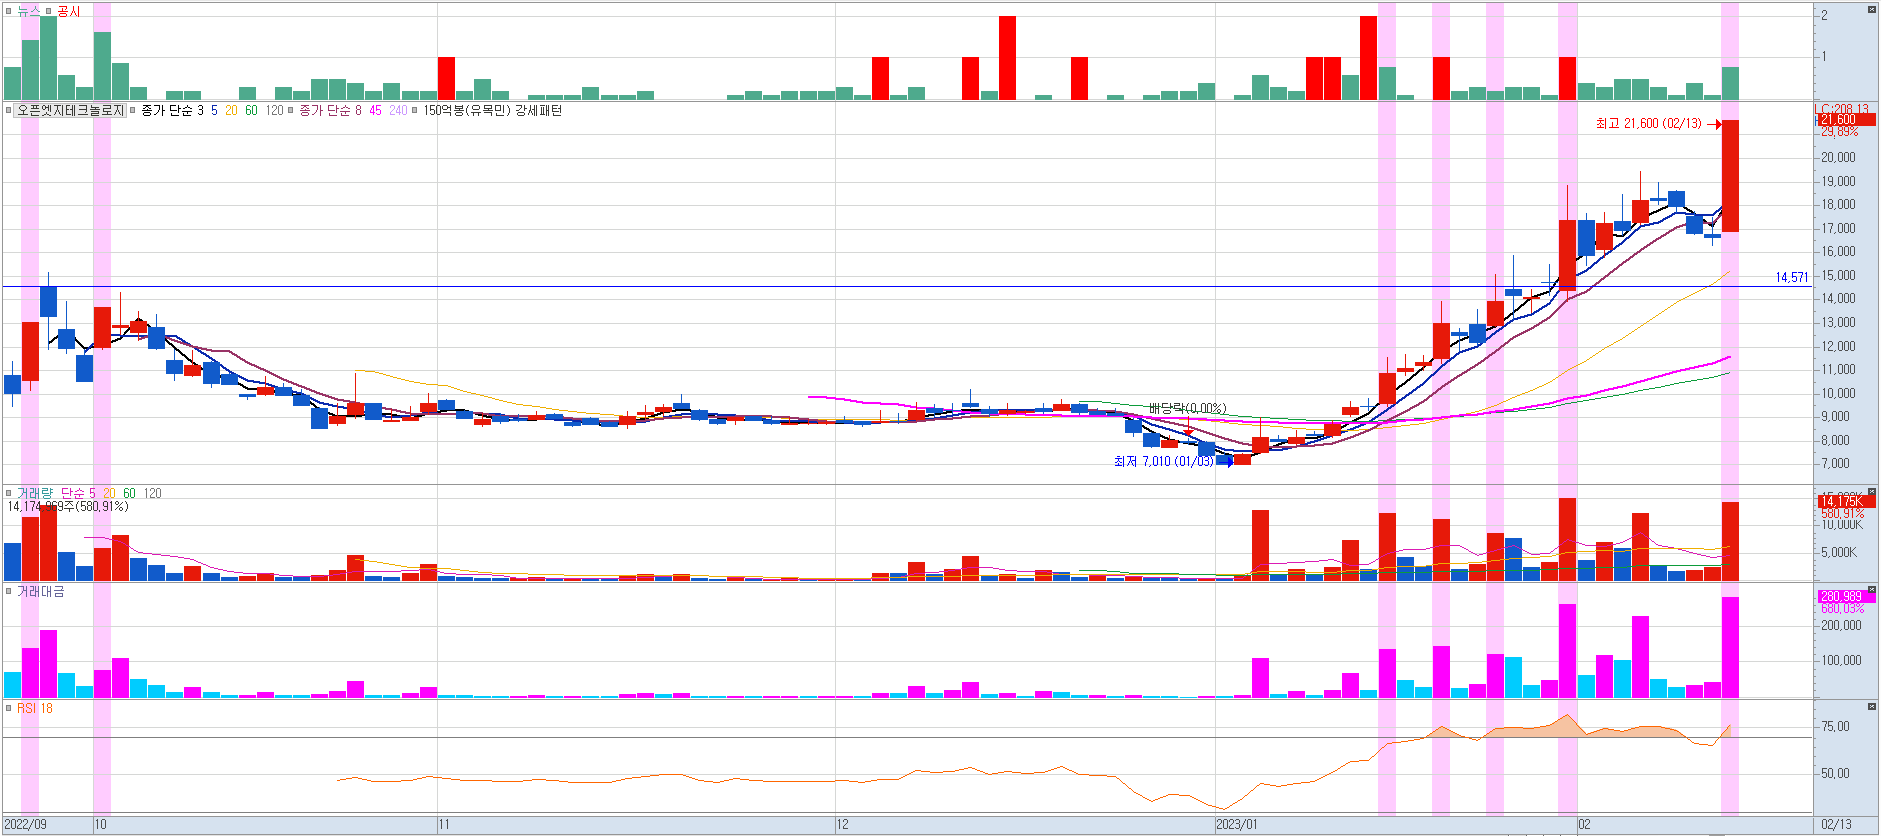This screenshot has height=836, width=1881.
Task: Click the 공시 indicator label
Action: tap(69, 11)
